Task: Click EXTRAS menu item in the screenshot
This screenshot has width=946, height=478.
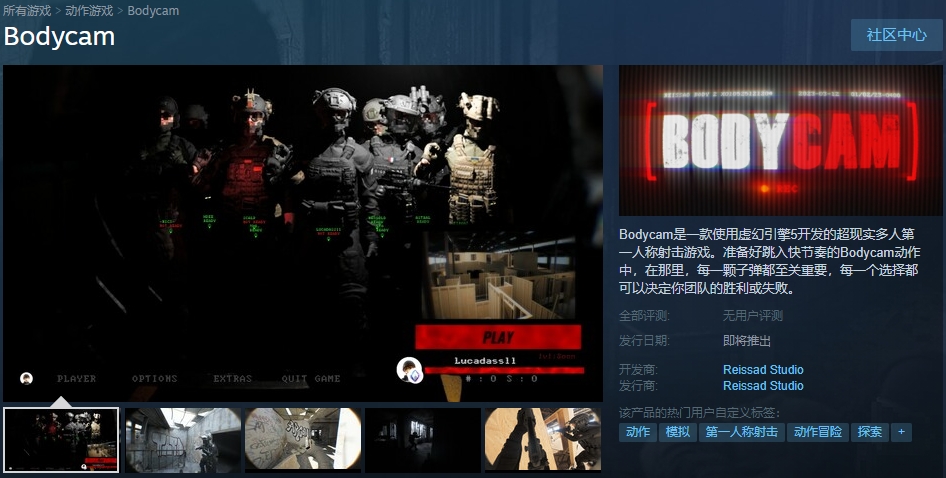Action: click(x=232, y=378)
